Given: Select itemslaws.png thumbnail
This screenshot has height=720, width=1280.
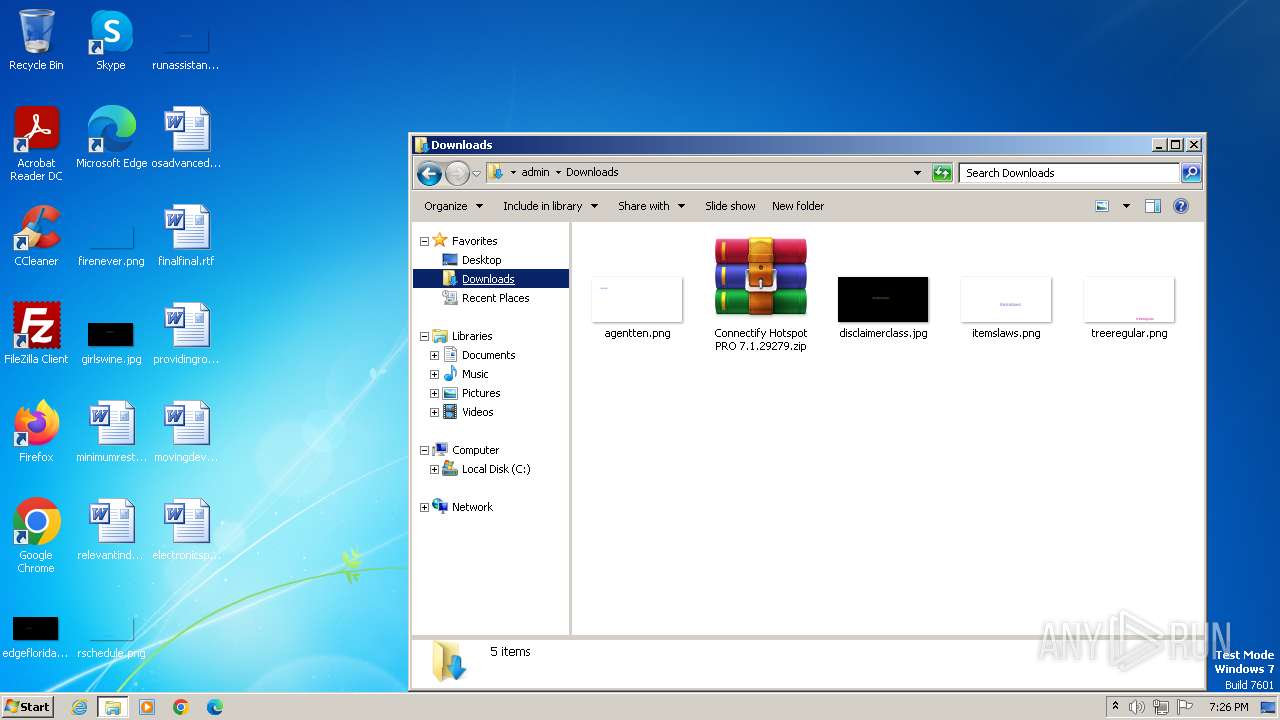Looking at the screenshot, I should [1006, 308].
